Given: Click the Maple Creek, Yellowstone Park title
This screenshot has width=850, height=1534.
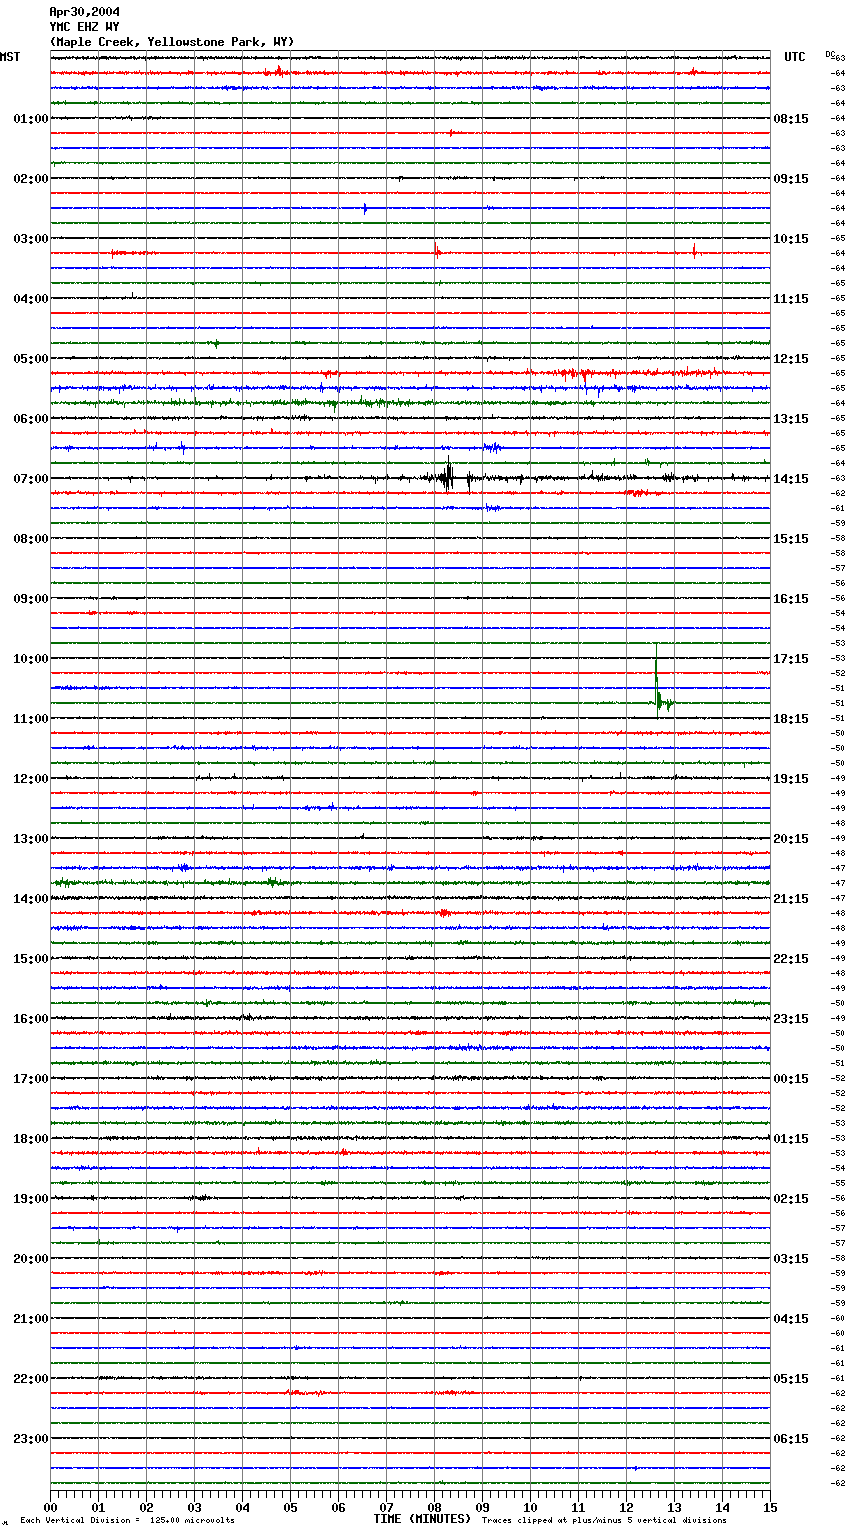Looking at the screenshot, I should point(172,42).
